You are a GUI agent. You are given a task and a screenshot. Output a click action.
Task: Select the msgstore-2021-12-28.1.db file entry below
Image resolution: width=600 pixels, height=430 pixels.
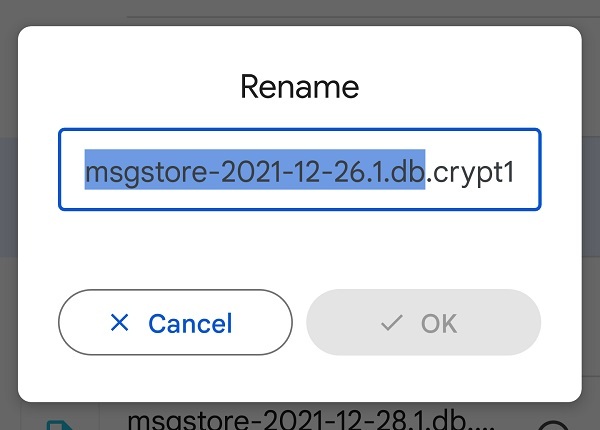pyautogui.click(x=310, y=420)
